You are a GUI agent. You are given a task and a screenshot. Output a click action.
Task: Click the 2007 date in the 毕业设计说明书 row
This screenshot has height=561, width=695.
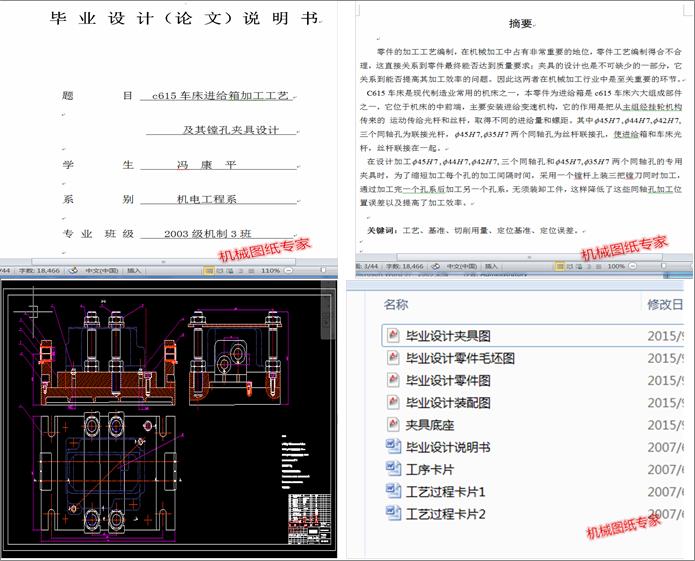(x=664, y=447)
